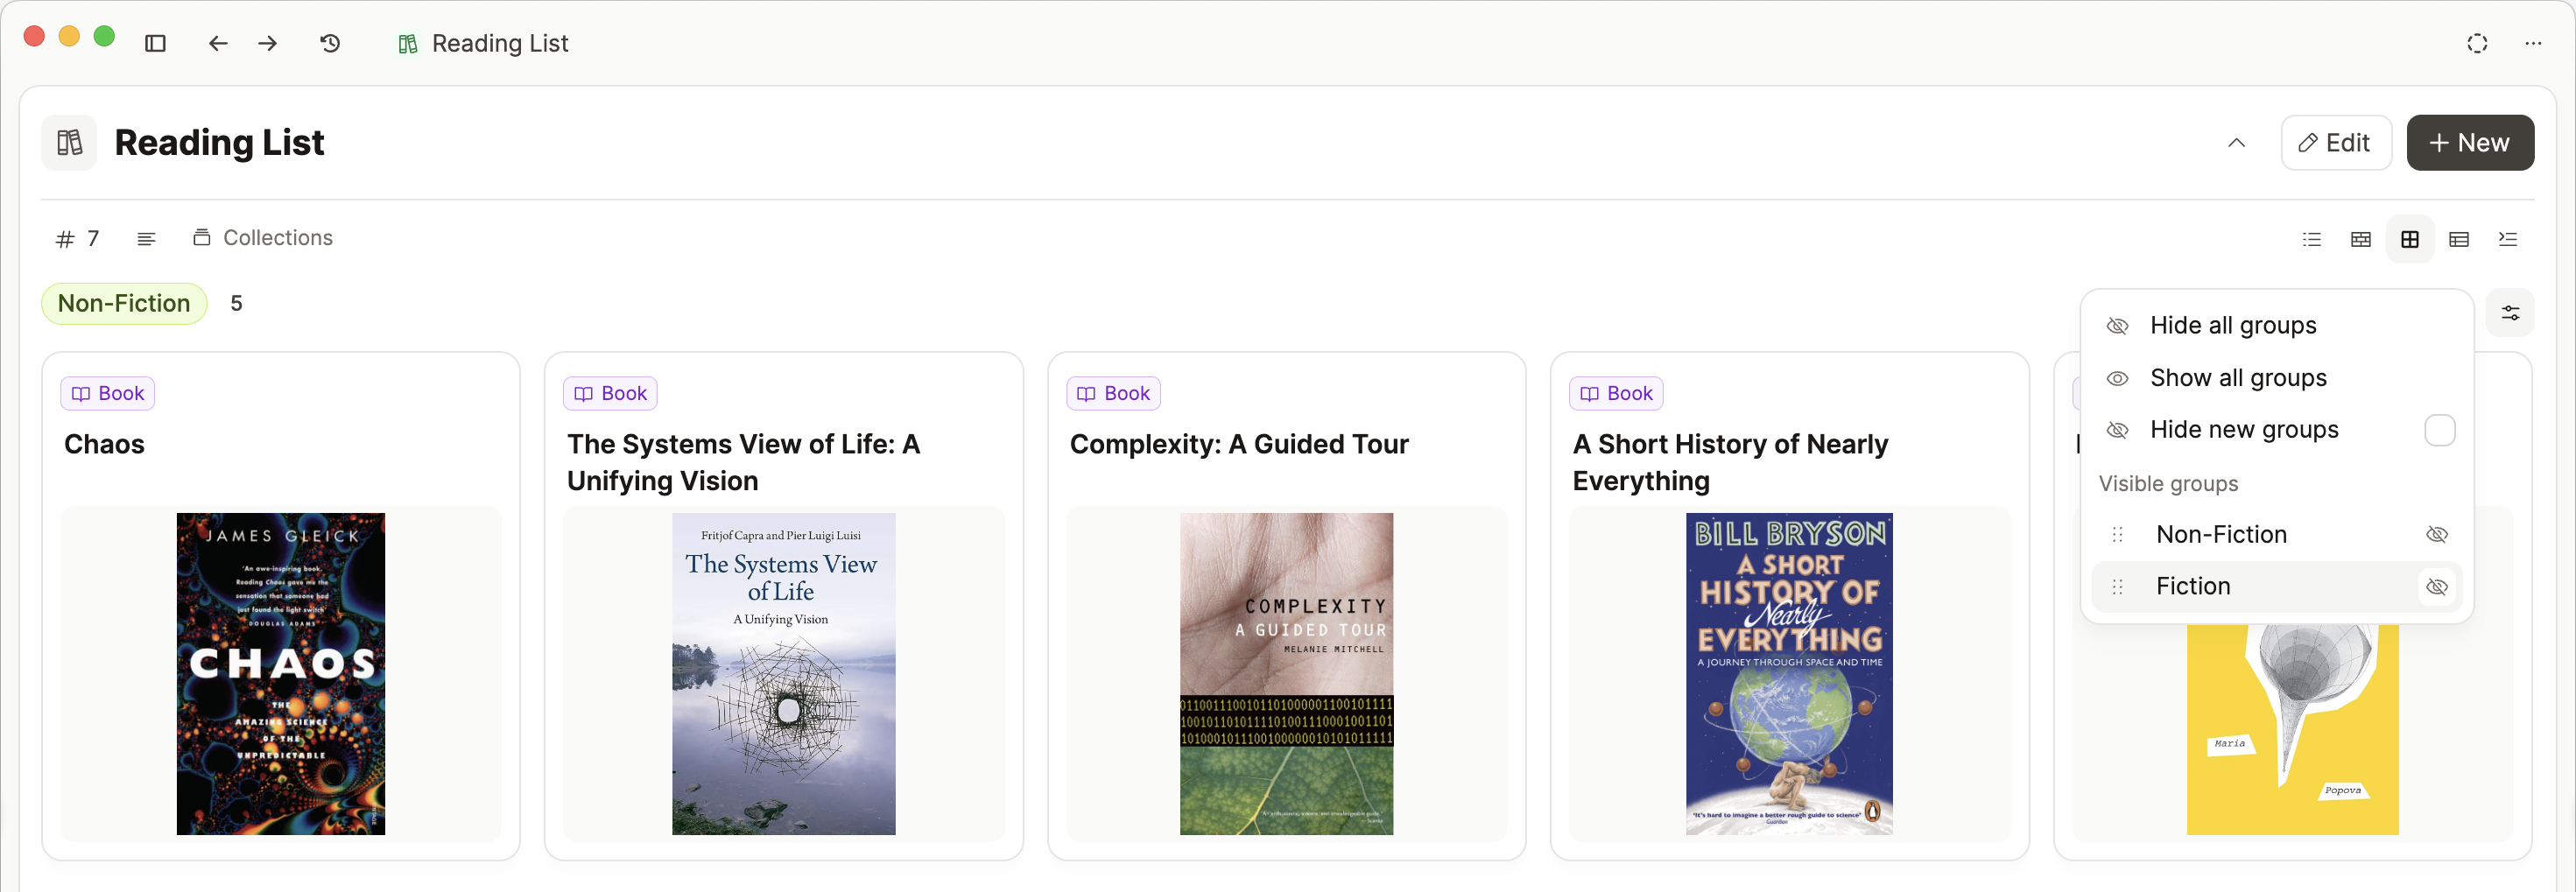Open the view settings sliders icon
The height and width of the screenshot is (892, 2576).
(2510, 313)
